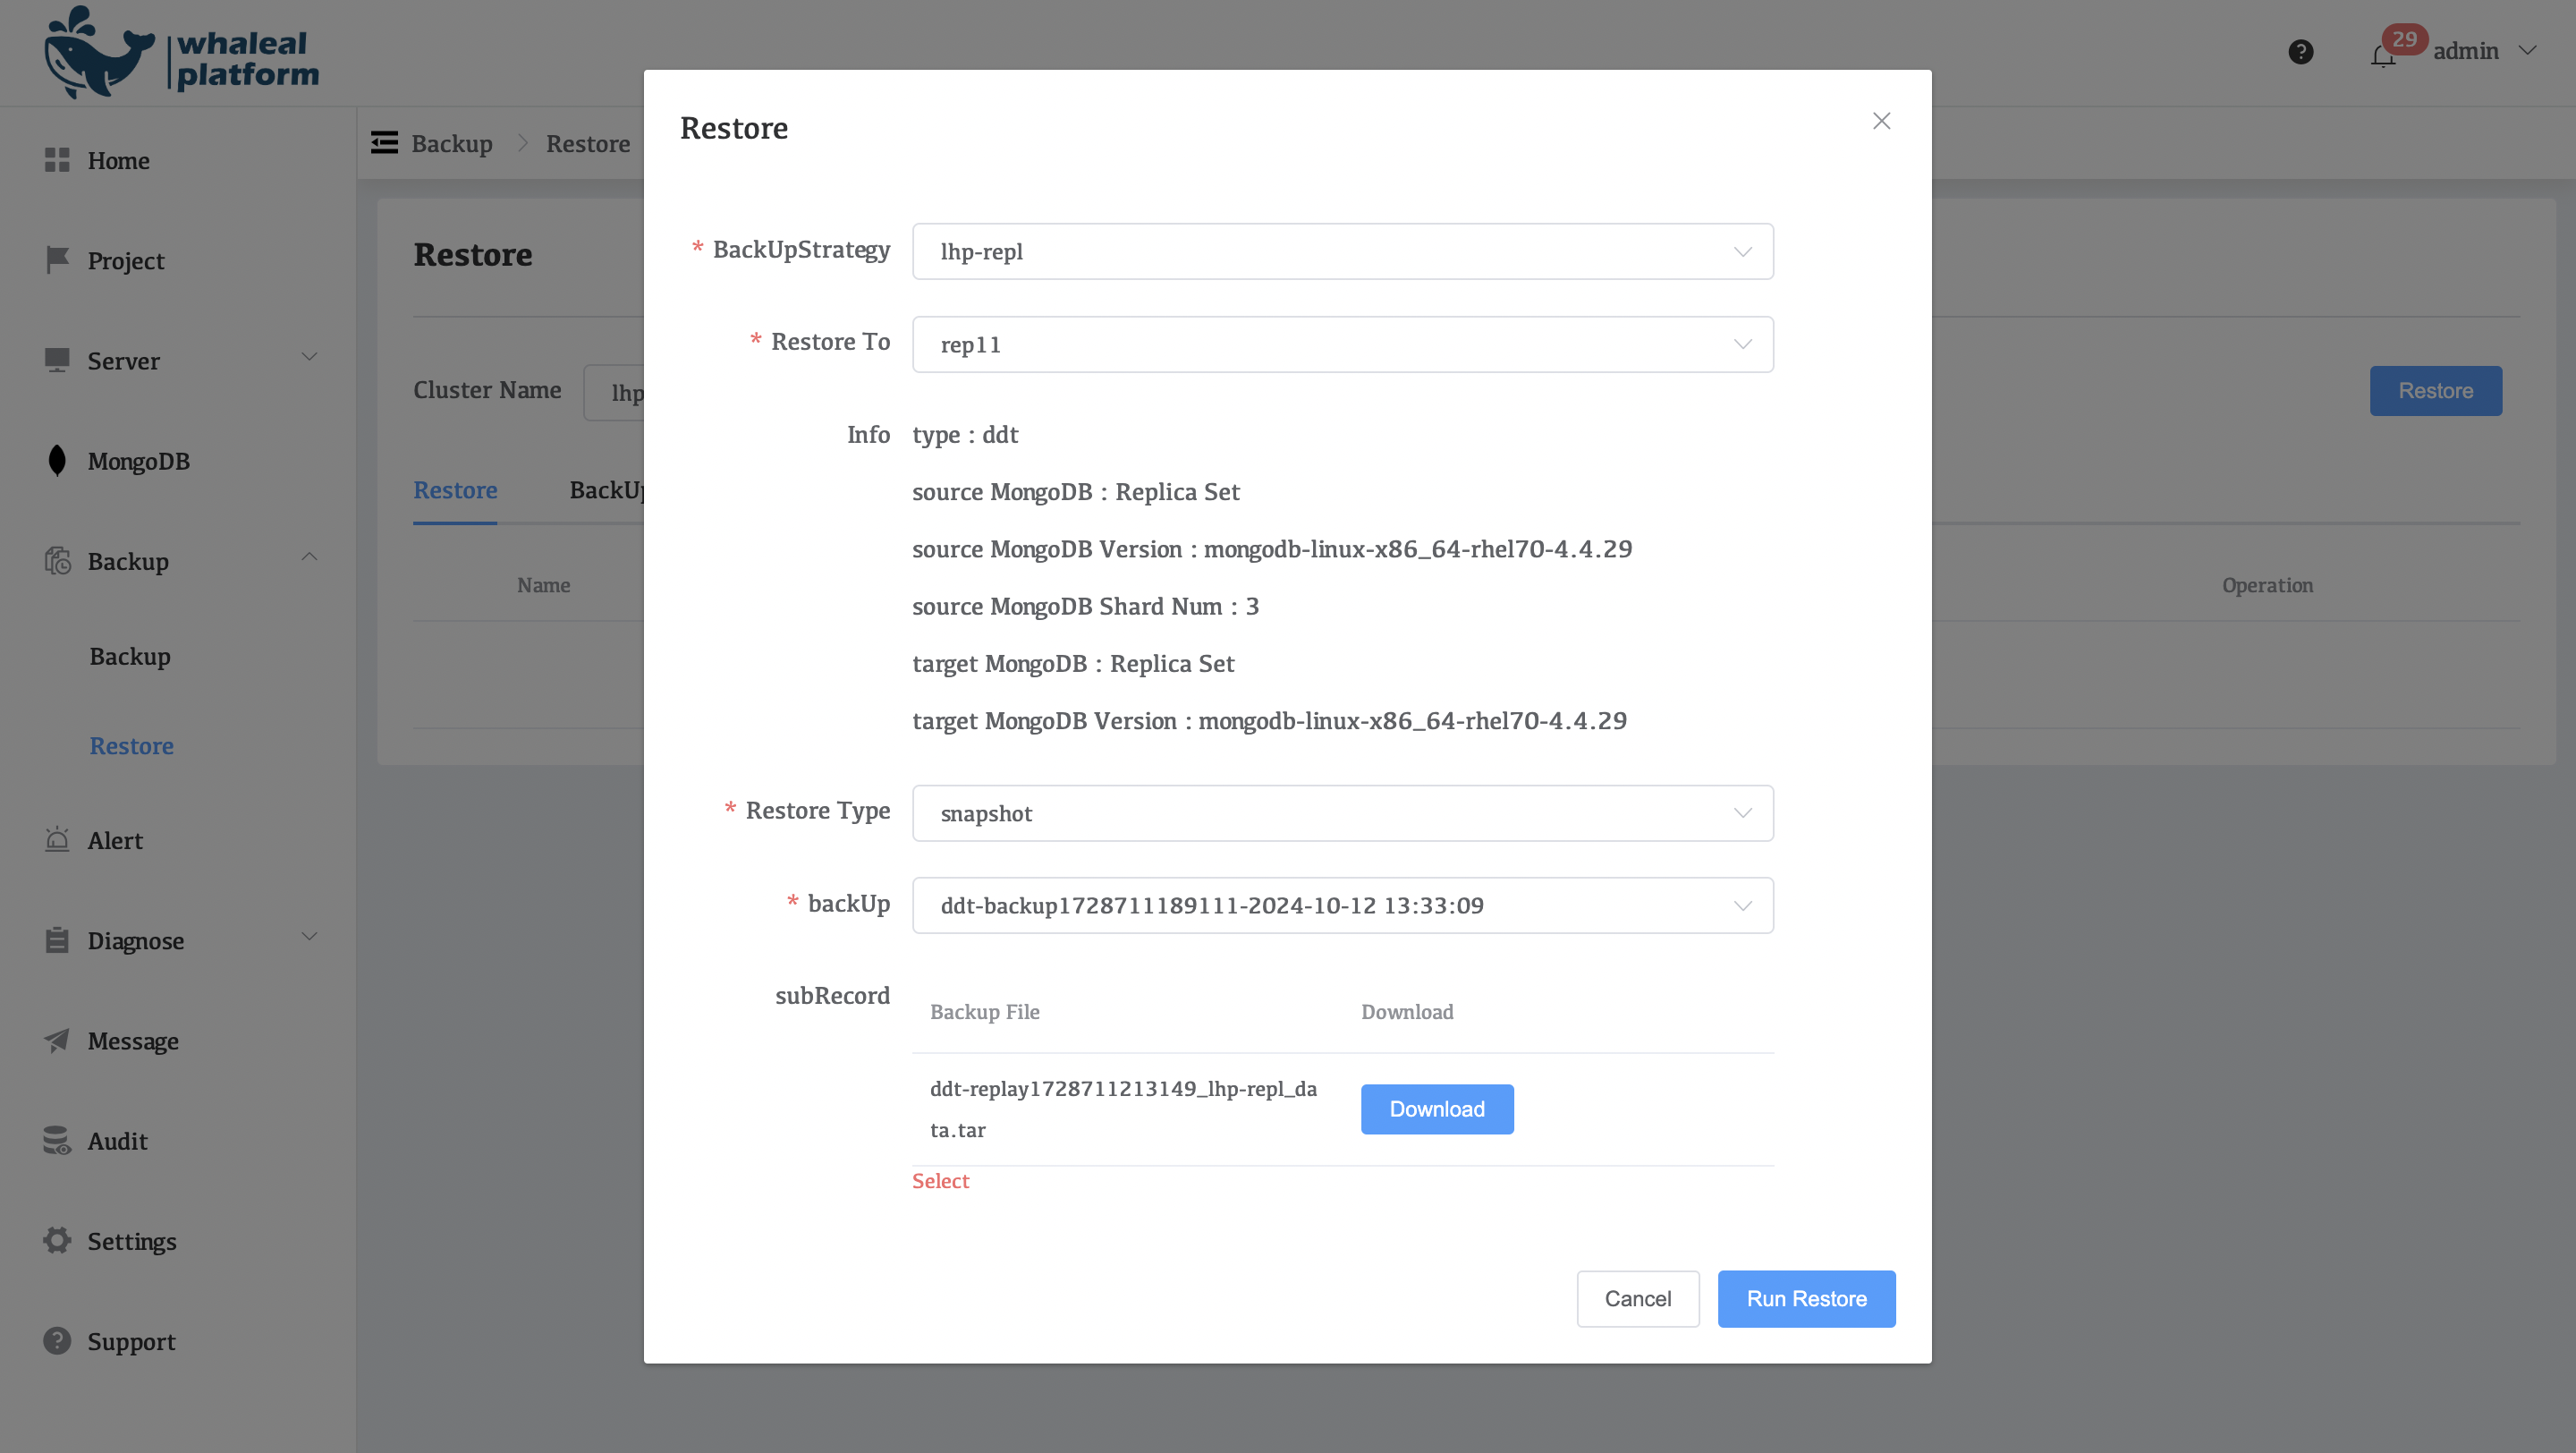The image size is (2576, 1453).
Task: Open the notifications bell icon
Action: coord(2383,55)
